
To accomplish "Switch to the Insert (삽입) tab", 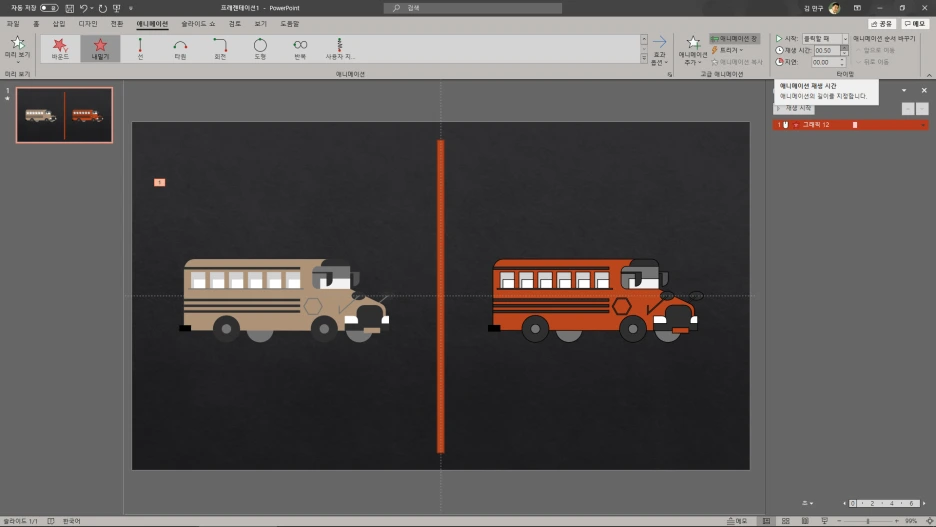I will coord(58,24).
